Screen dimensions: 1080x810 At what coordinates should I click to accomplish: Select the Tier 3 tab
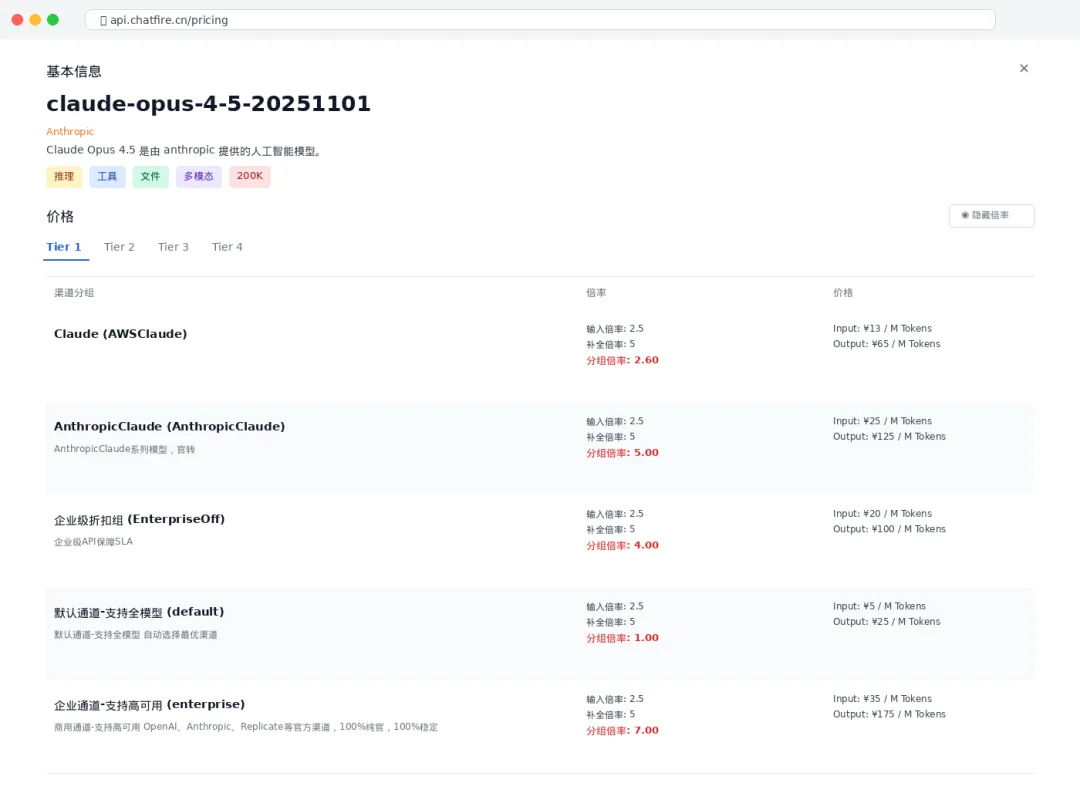(x=173, y=247)
